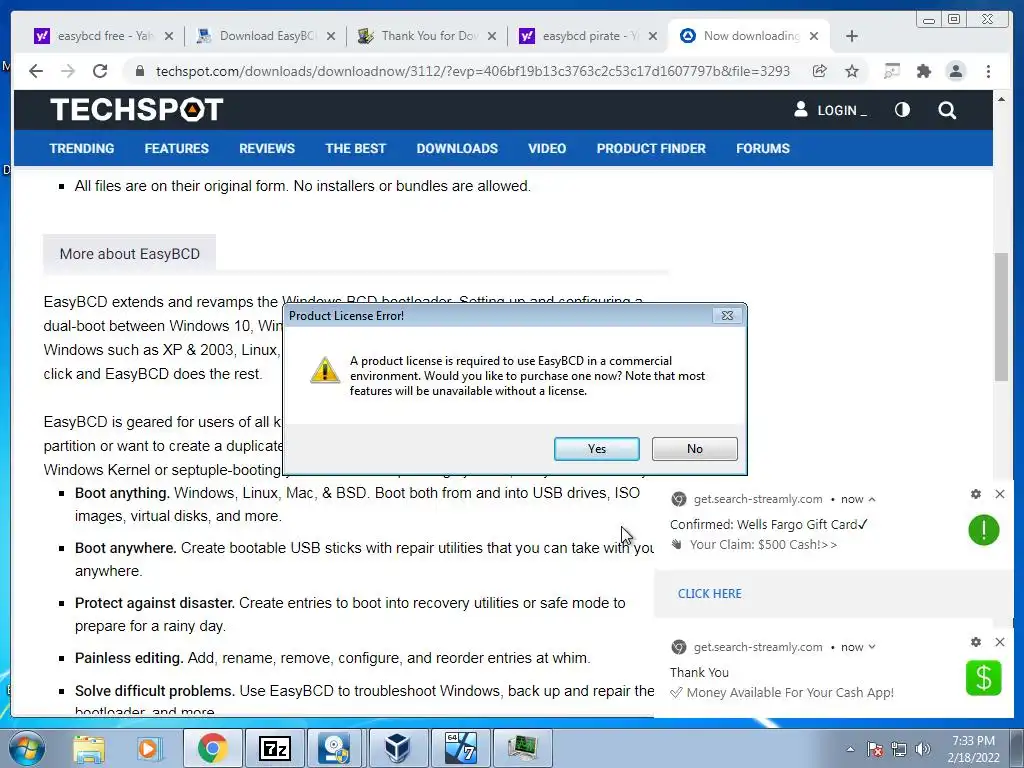Image resolution: width=1024 pixels, height=768 pixels.
Task: Go back with the browser back arrow
Action: click(36, 71)
